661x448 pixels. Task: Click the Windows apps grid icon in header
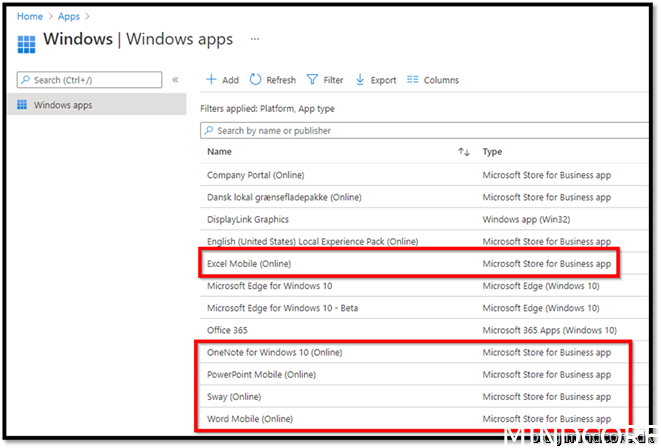point(26,41)
